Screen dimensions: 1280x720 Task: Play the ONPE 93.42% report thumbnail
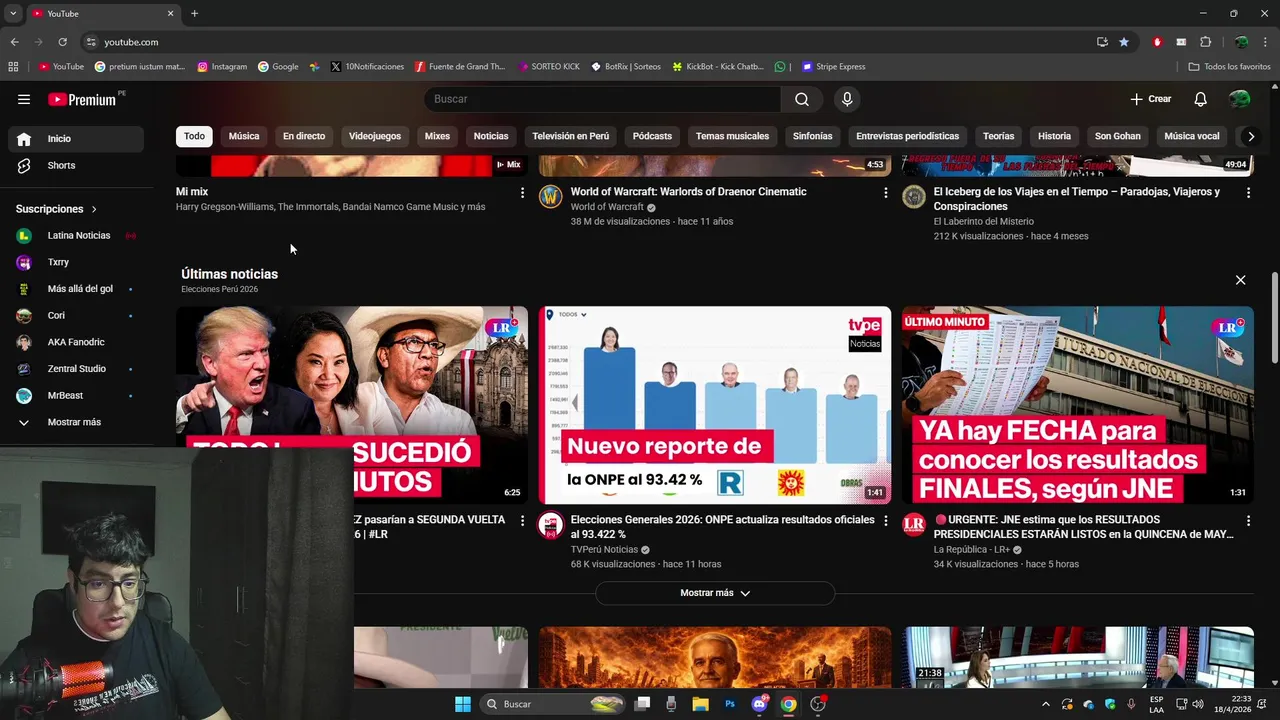715,405
